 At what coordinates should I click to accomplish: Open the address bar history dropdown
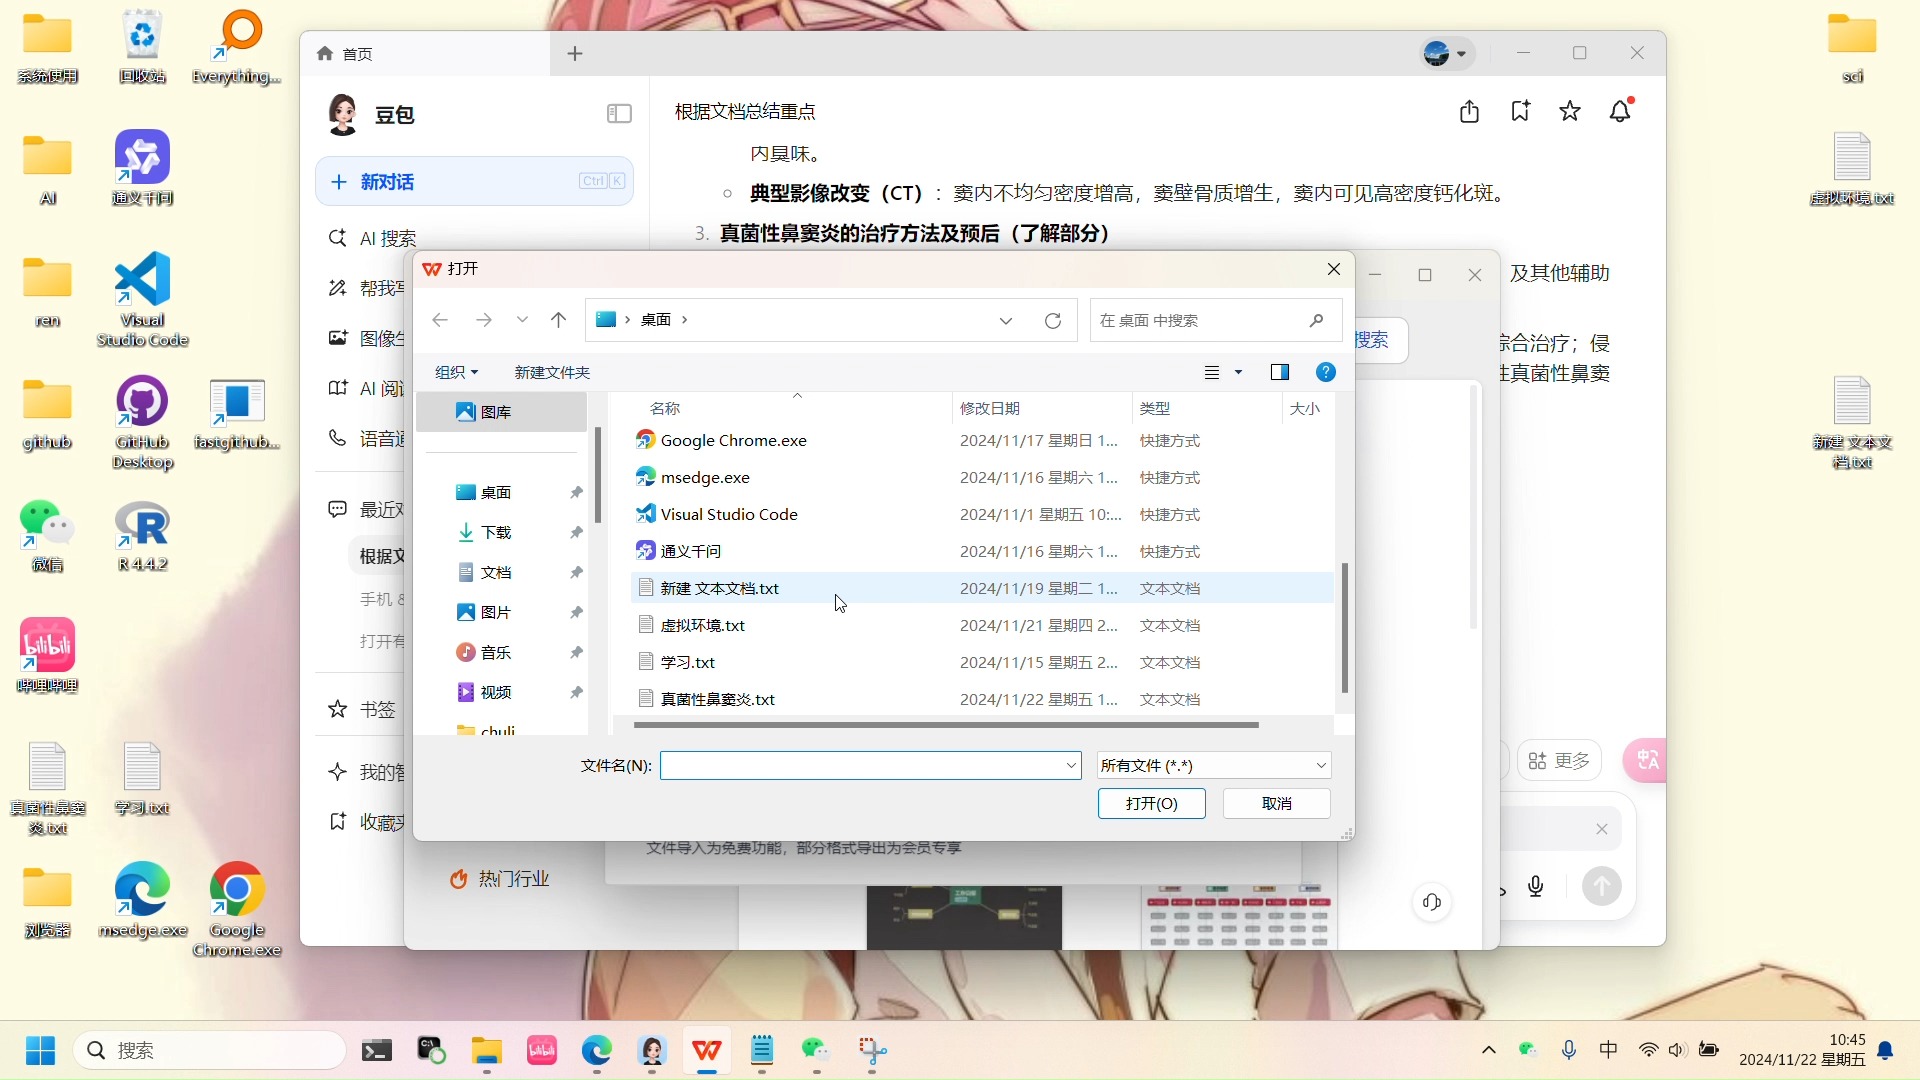(x=1005, y=320)
